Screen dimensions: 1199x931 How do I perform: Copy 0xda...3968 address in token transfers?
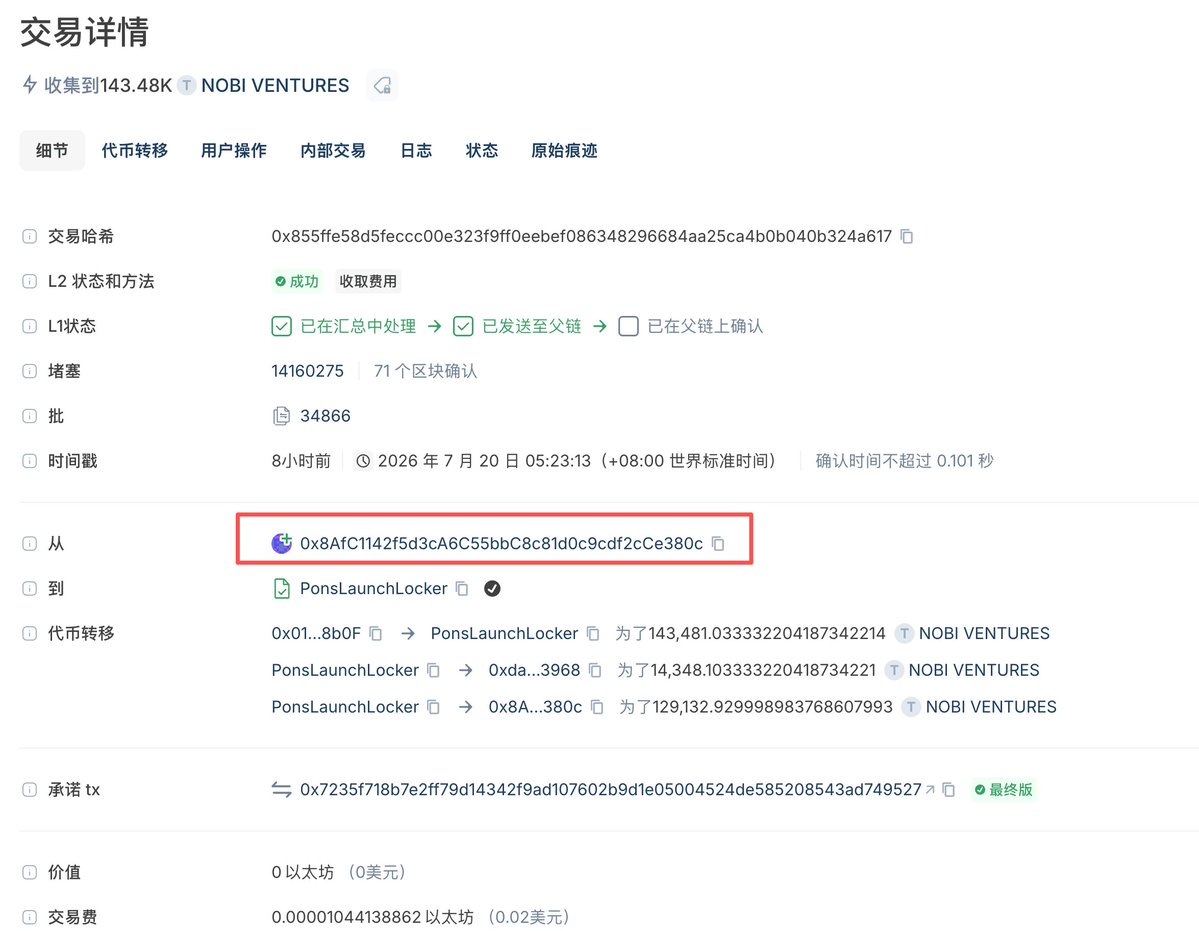click(x=595, y=670)
